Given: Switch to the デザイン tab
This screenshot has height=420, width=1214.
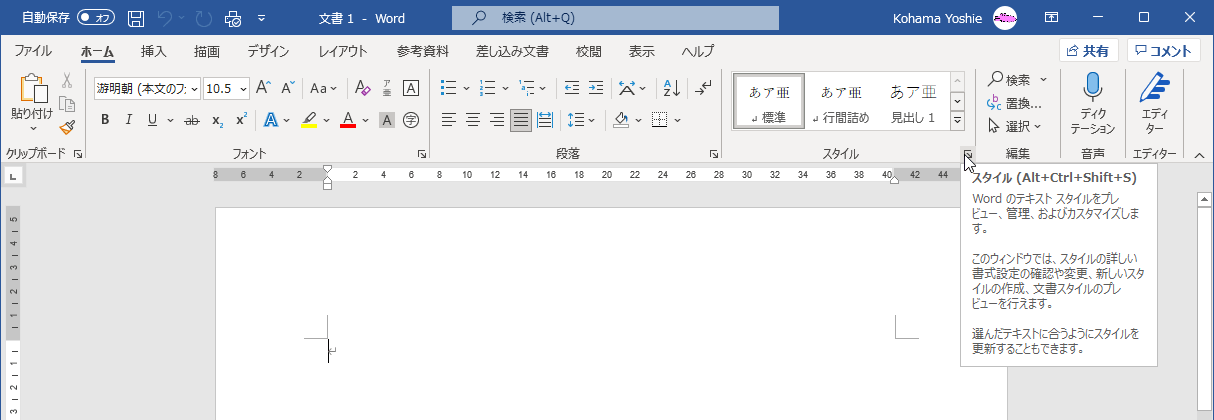Looking at the screenshot, I should (x=268, y=51).
